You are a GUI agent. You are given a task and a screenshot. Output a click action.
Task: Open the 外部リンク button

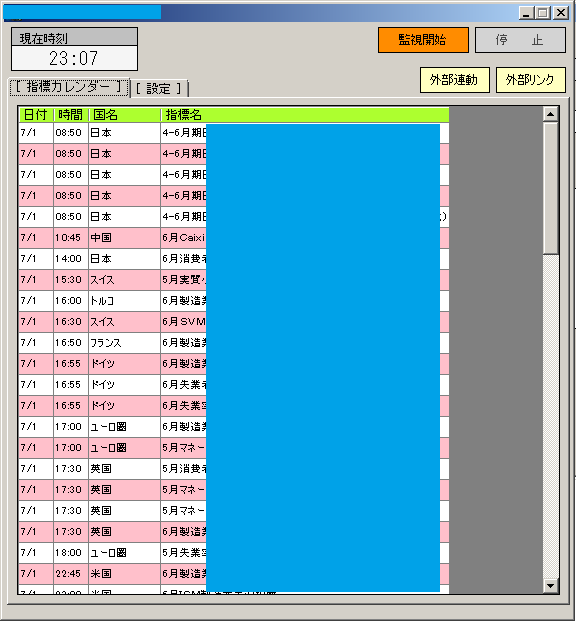[530, 80]
